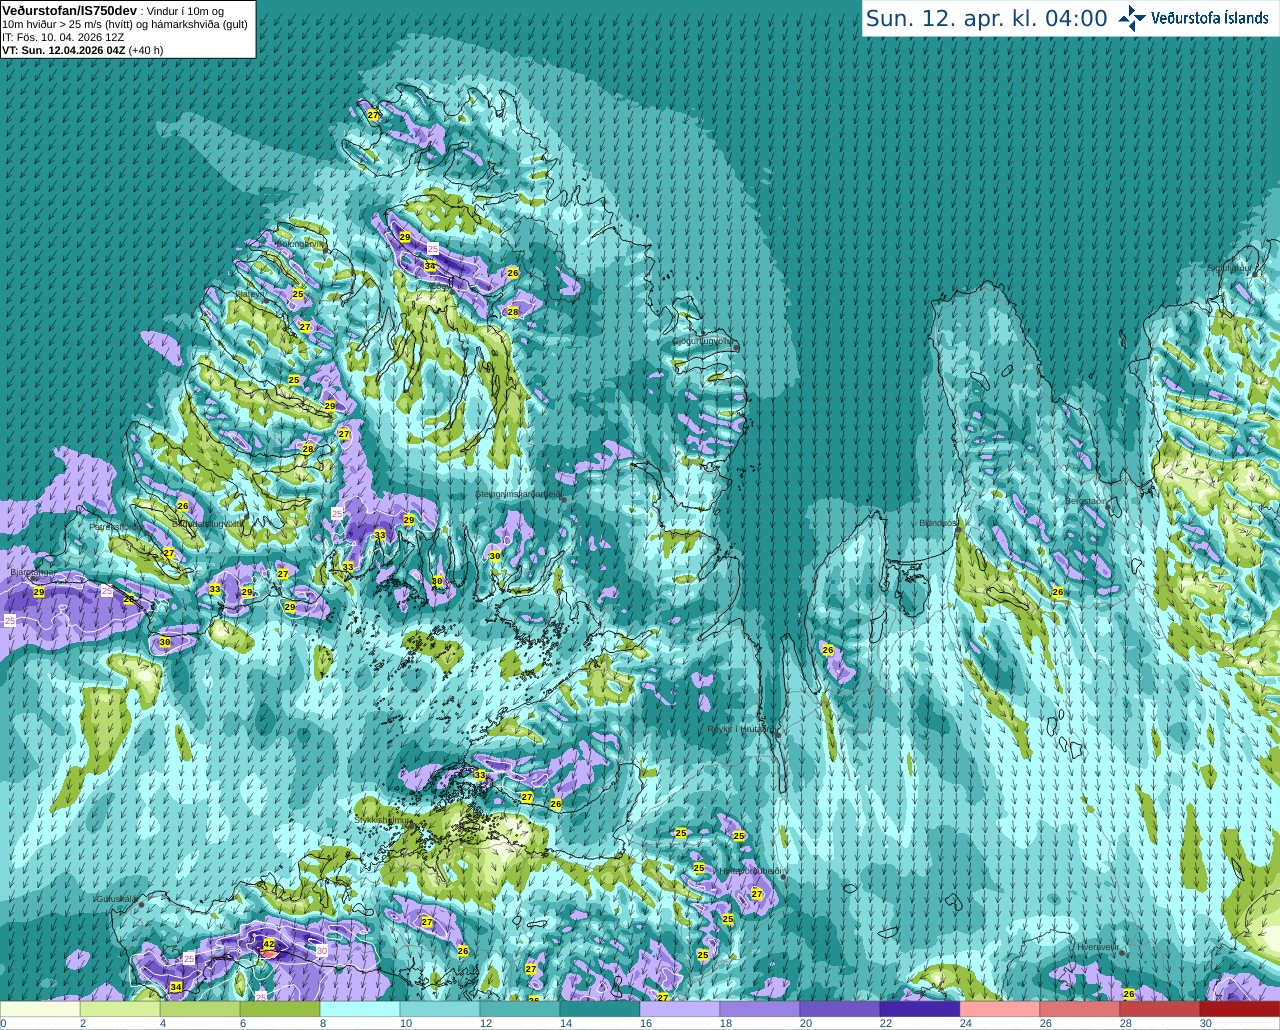Click the VT valid-time line in info box
1280x1030 pixels.
pos(83,50)
